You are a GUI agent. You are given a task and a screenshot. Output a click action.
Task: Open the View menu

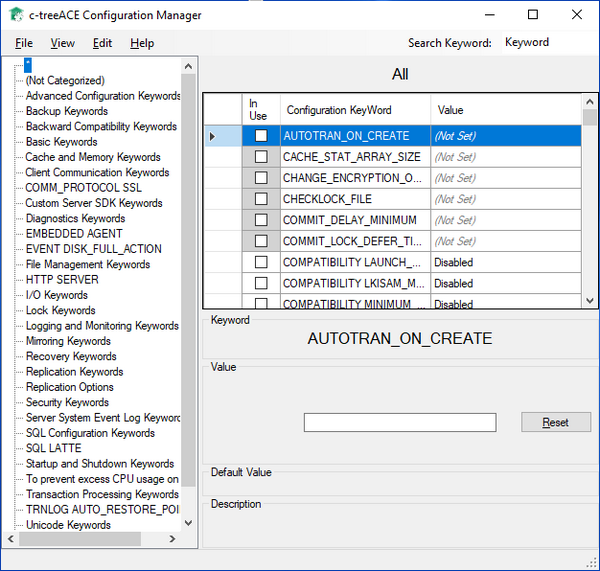click(x=62, y=43)
